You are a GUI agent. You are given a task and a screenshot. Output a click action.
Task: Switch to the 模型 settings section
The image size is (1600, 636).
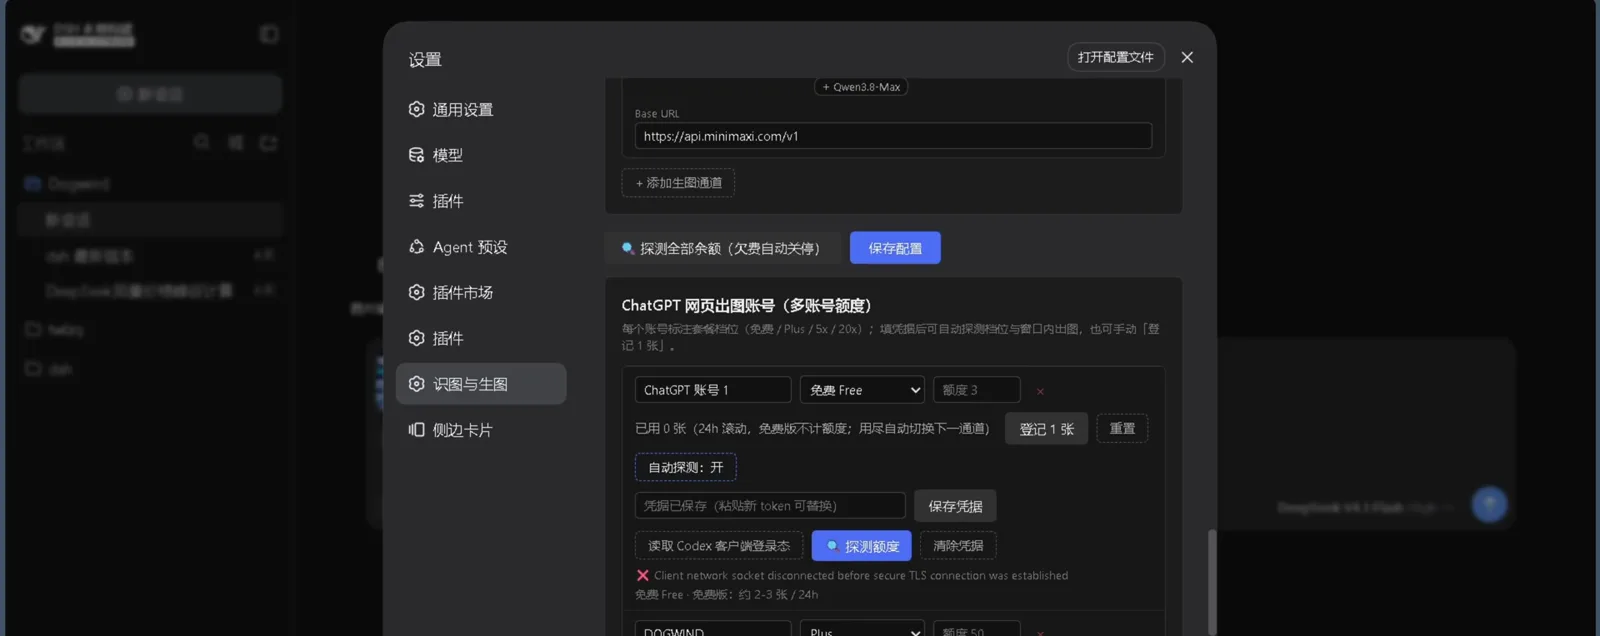coord(481,155)
